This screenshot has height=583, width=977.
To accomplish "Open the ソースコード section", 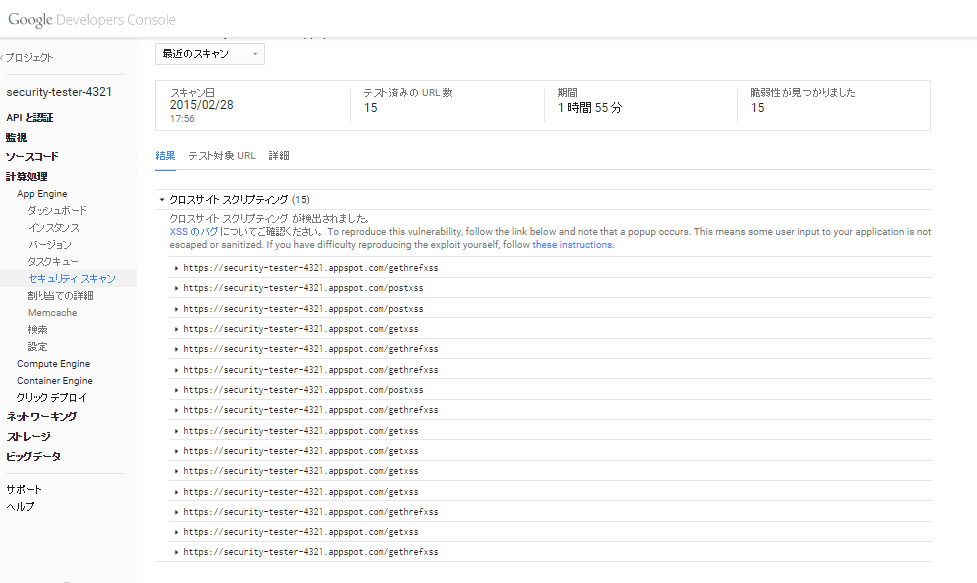I will (x=32, y=157).
